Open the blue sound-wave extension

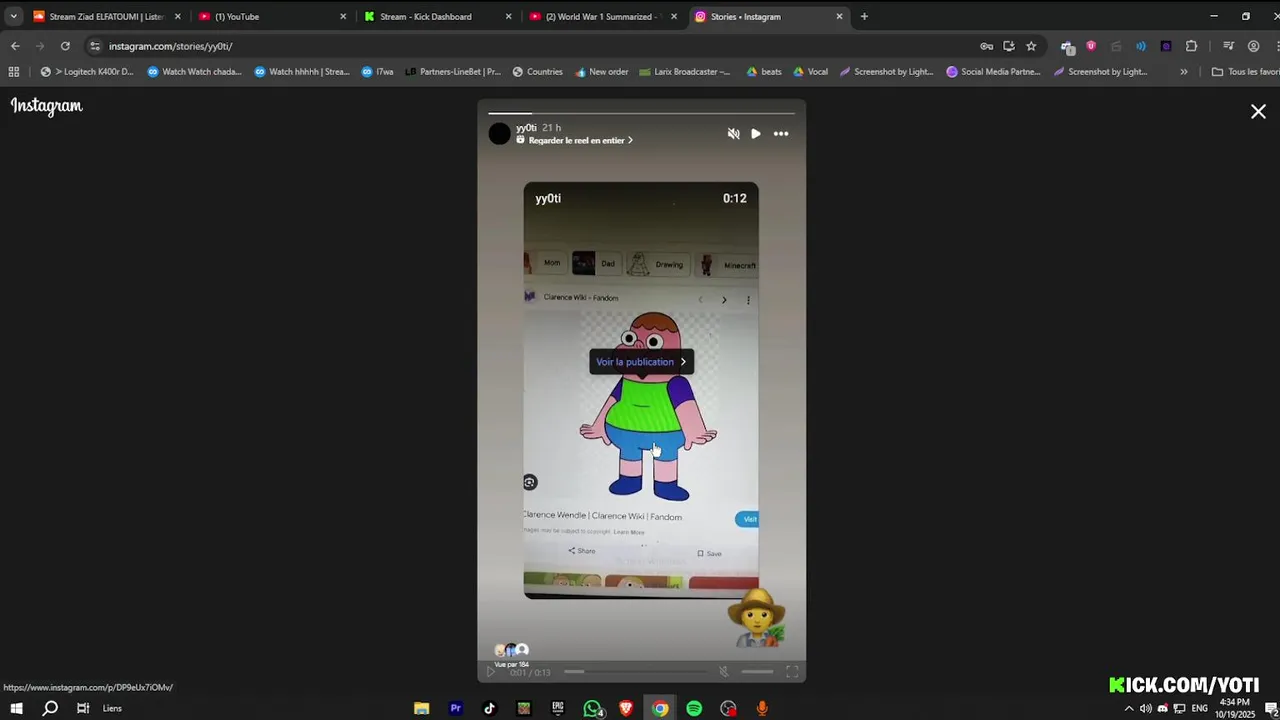point(1141,46)
